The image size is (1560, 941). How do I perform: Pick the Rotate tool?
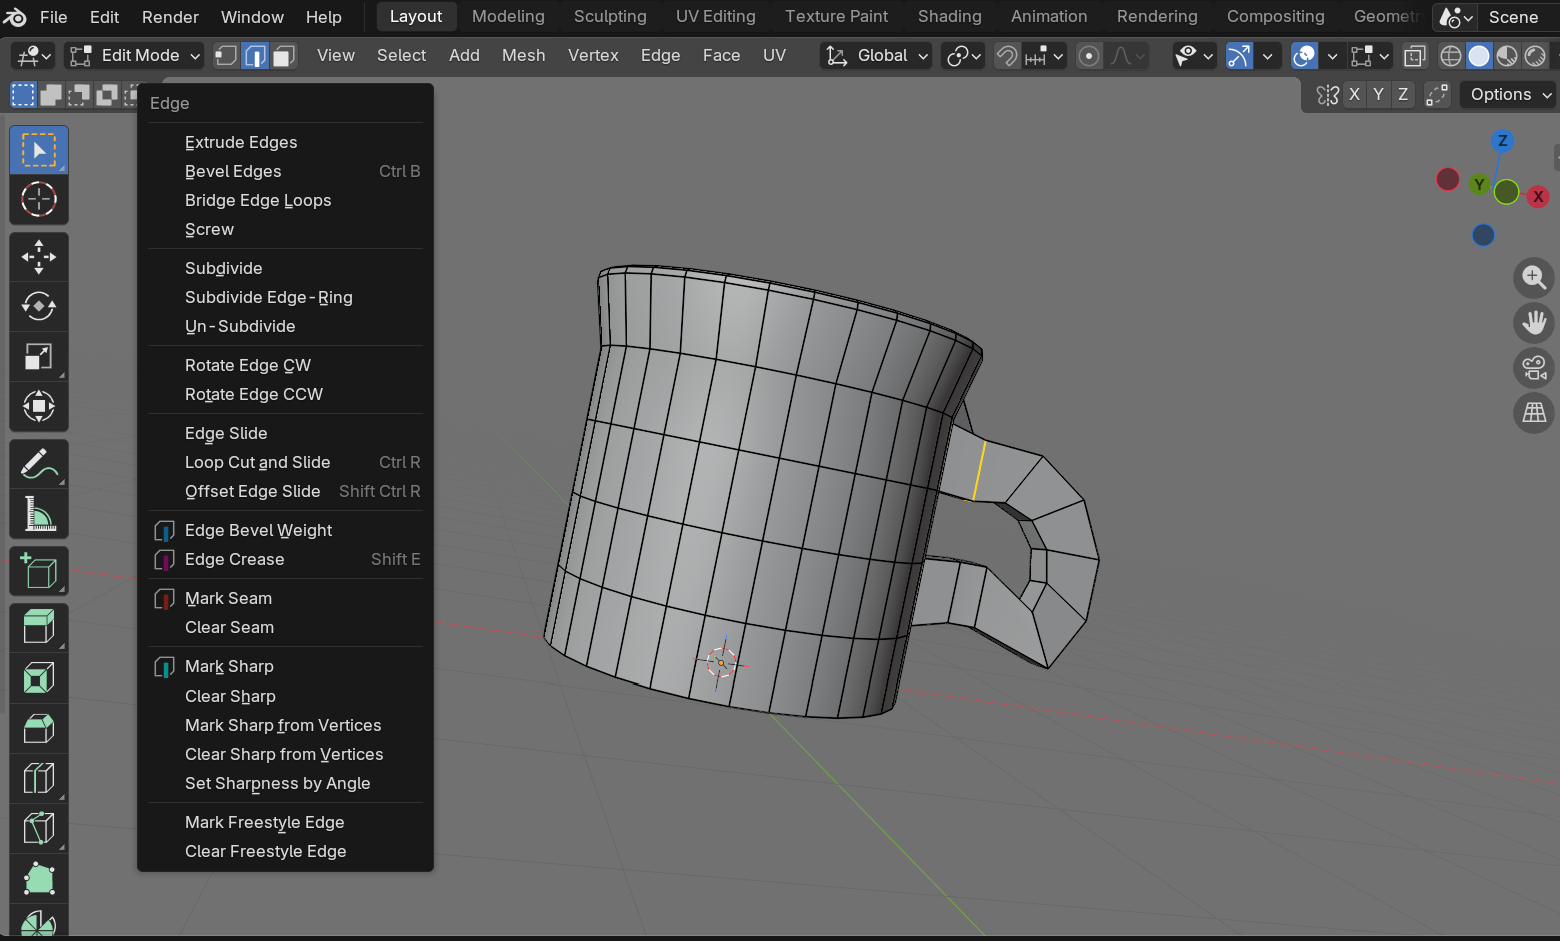tap(39, 306)
